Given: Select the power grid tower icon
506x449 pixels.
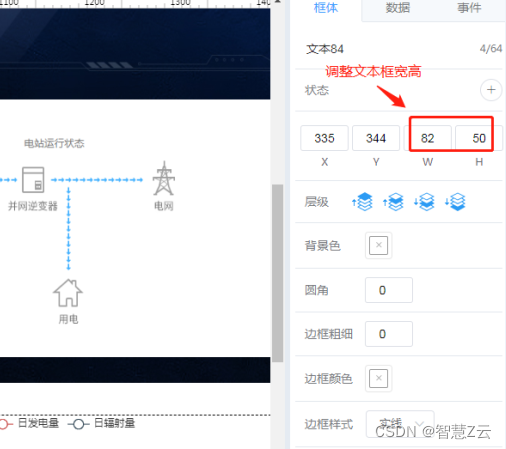Looking at the screenshot, I should pyautogui.click(x=164, y=178).
